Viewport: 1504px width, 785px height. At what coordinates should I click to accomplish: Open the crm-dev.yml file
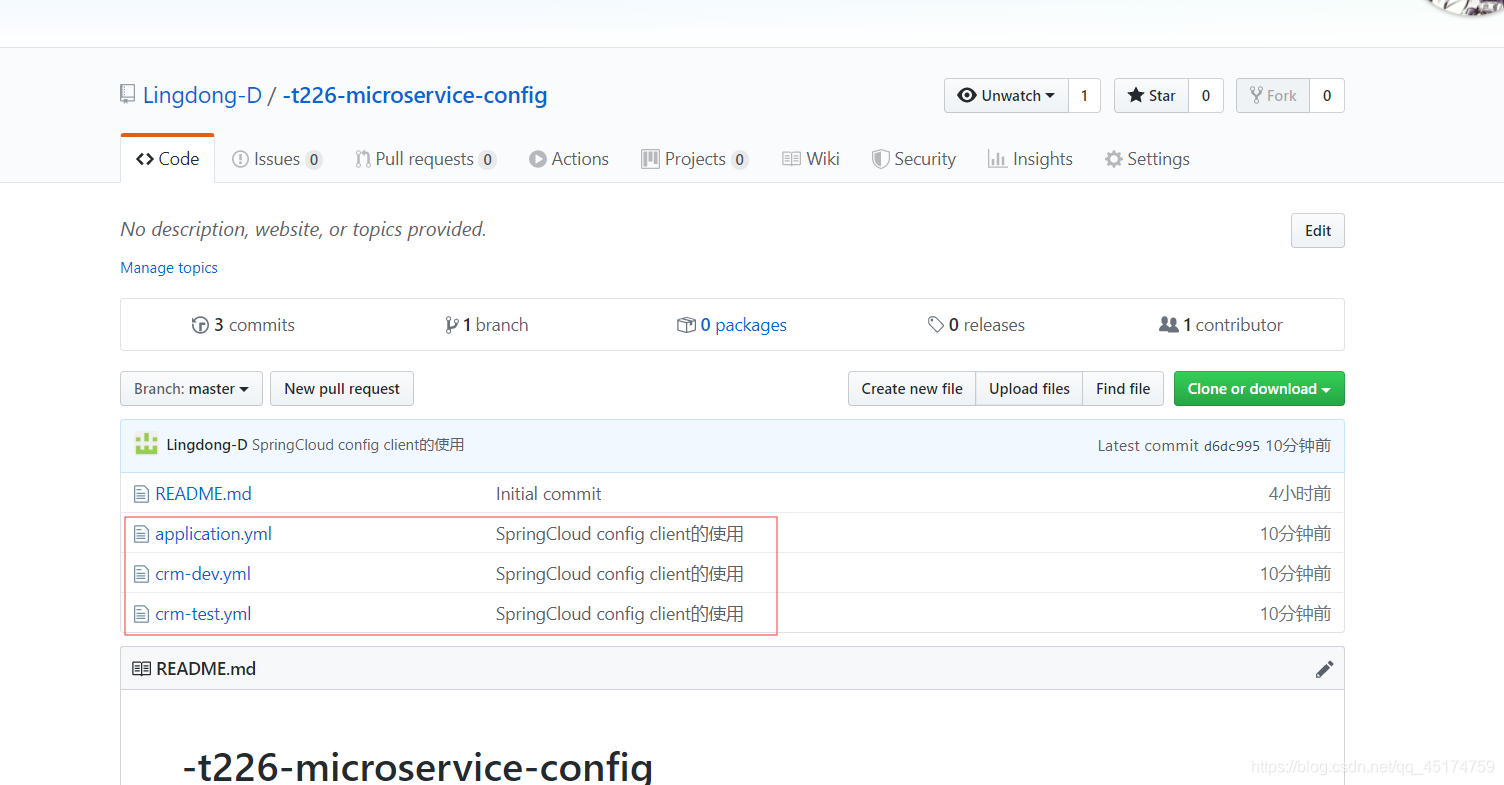point(203,574)
